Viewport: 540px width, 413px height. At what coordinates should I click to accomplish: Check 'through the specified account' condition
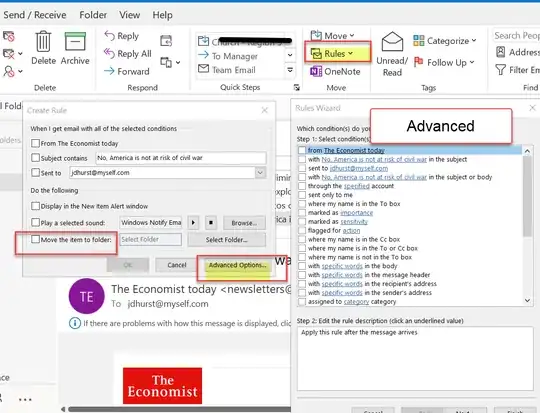click(302, 186)
